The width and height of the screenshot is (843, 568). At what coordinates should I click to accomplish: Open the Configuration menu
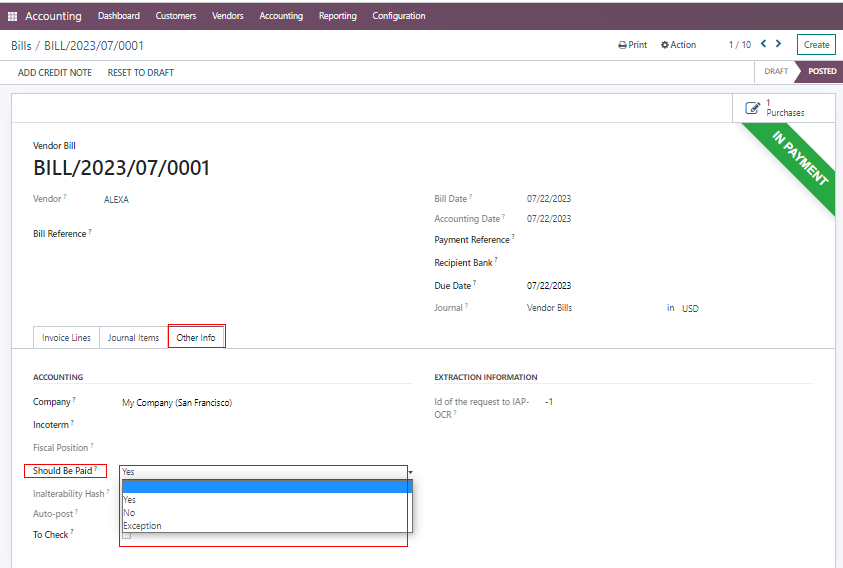coord(398,16)
